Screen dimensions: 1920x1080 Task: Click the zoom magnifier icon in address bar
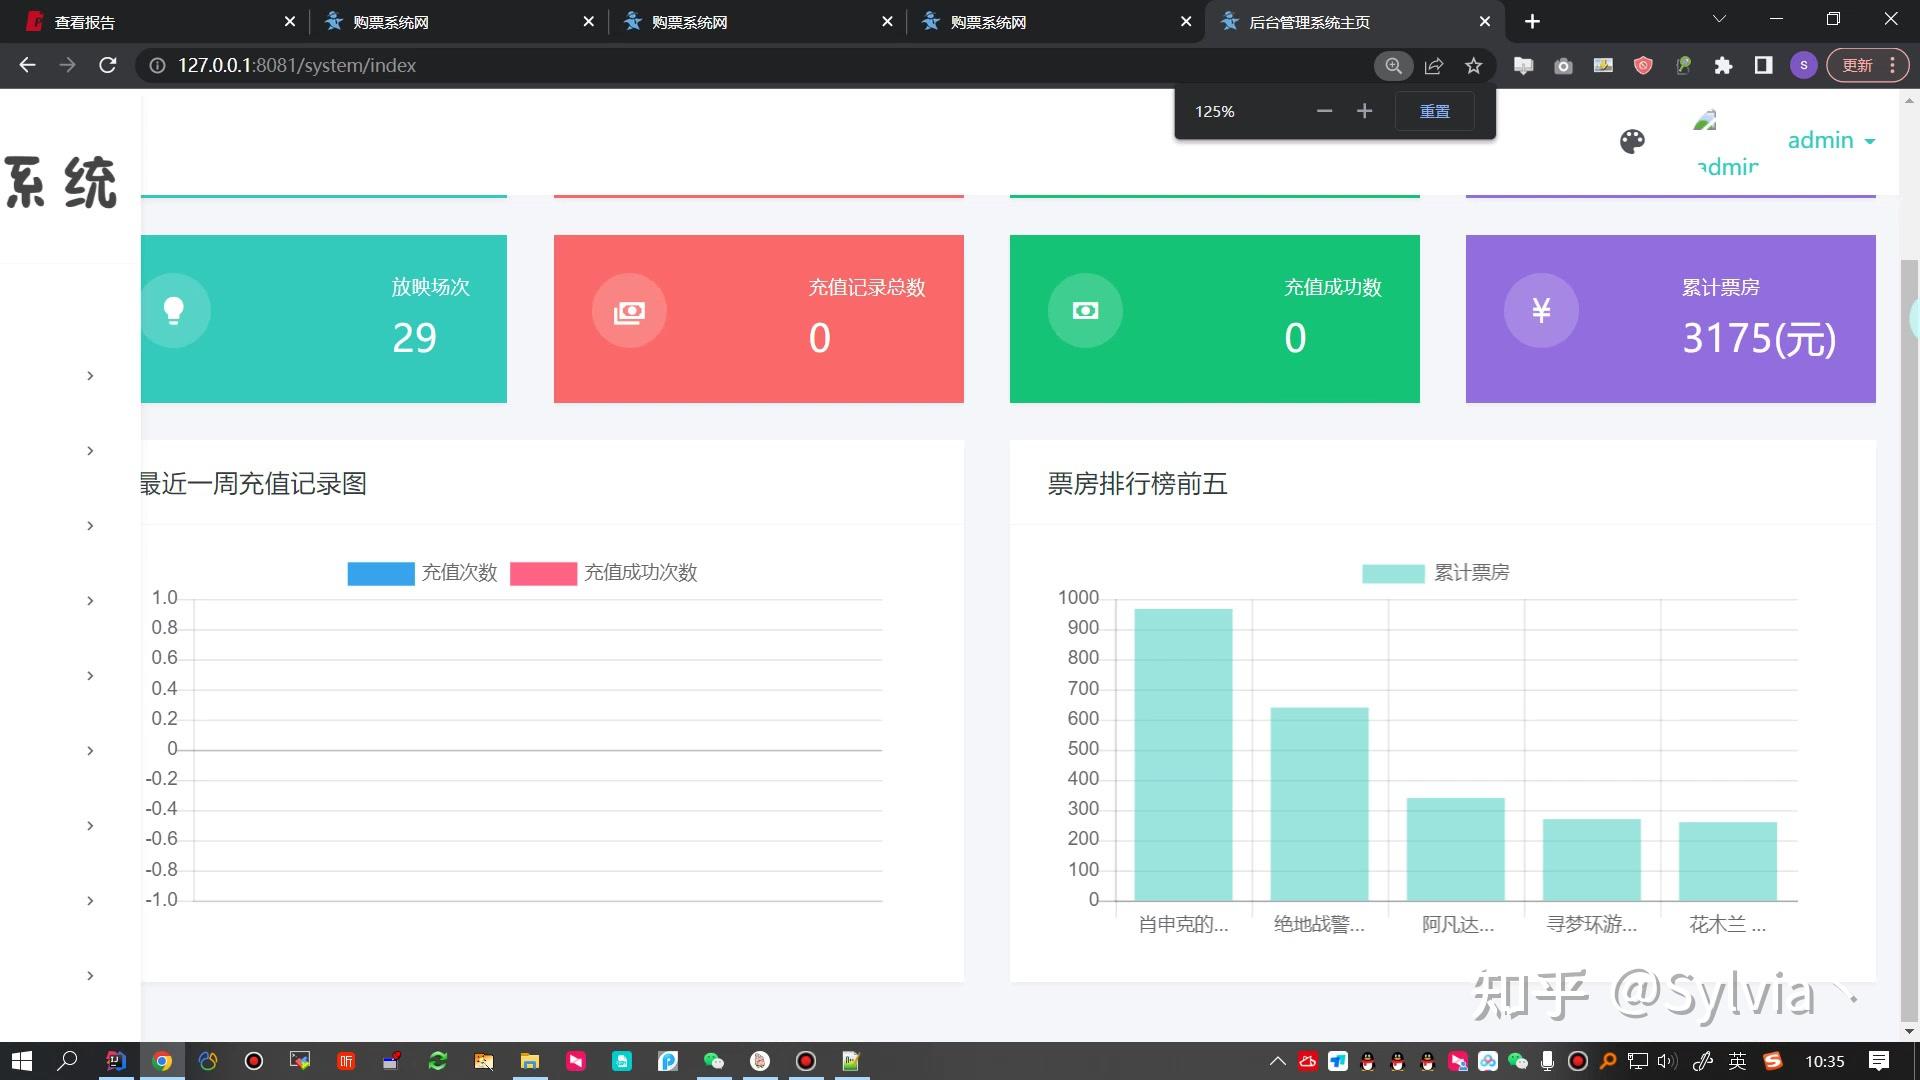(1393, 65)
